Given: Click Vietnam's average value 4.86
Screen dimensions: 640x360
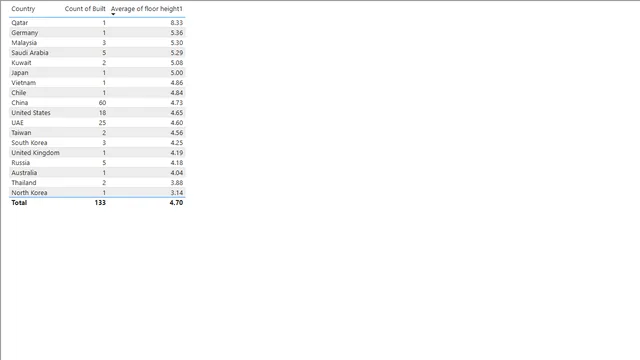Looking at the screenshot, I should click(x=177, y=82).
